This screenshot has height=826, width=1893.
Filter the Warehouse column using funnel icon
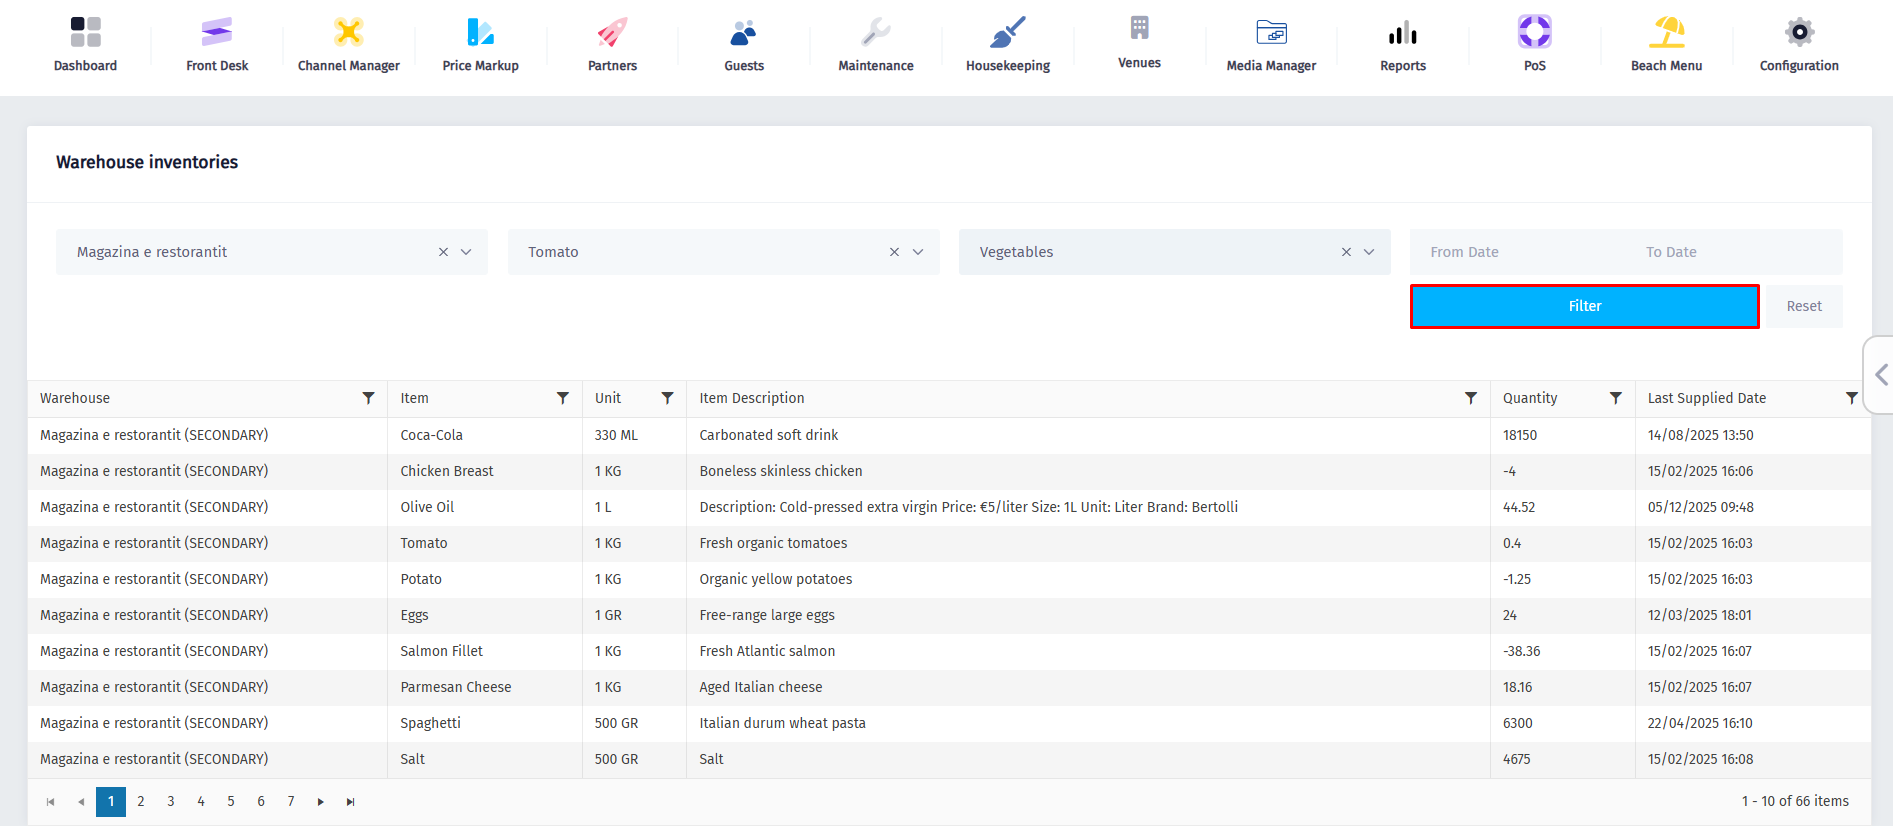click(368, 398)
